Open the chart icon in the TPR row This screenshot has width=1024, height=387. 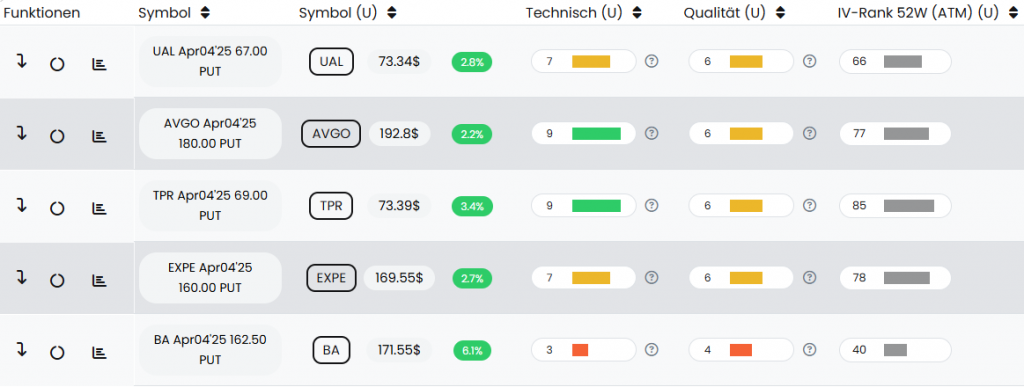click(x=99, y=208)
